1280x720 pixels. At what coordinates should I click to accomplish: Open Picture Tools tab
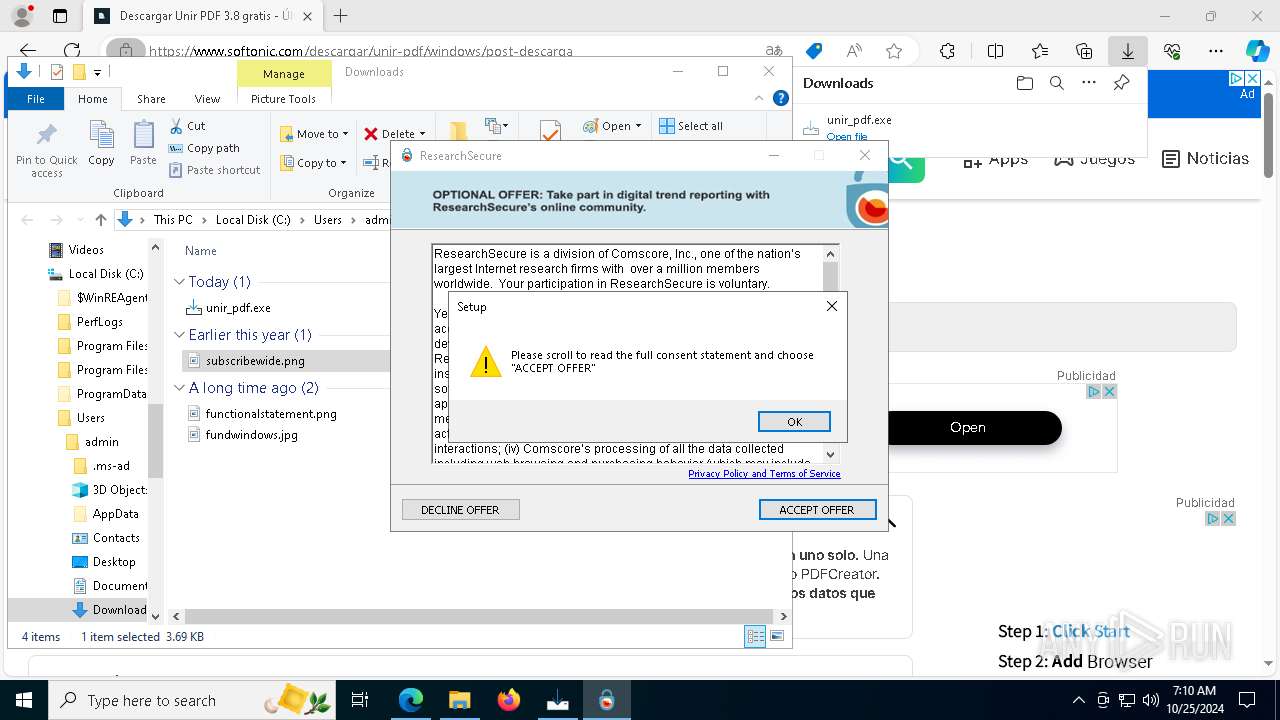[x=283, y=99]
